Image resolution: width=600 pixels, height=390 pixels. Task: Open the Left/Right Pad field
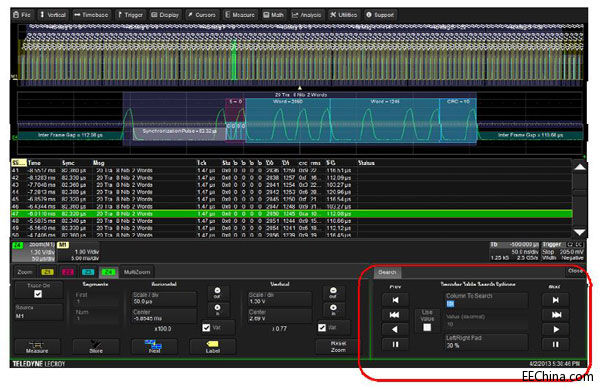(x=486, y=342)
